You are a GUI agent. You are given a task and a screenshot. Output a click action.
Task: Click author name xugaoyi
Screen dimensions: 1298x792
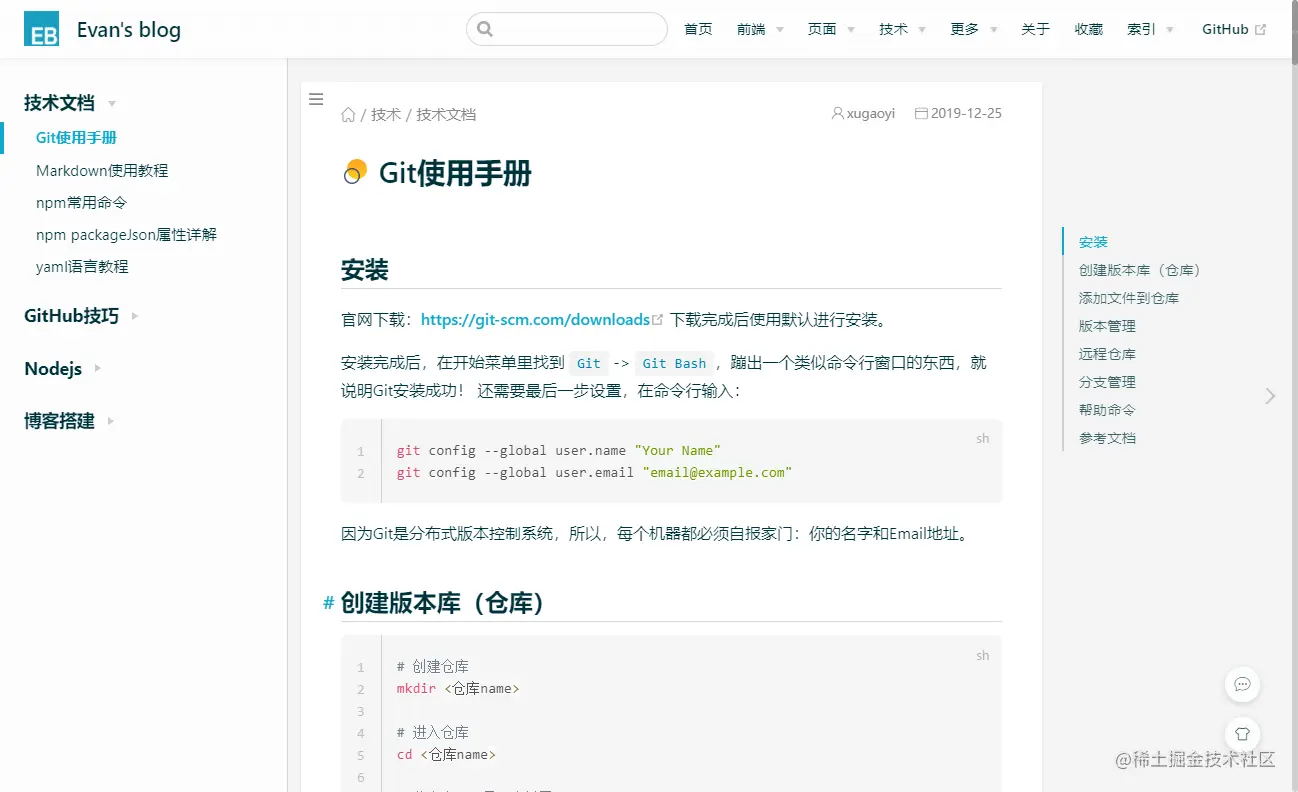871,113
